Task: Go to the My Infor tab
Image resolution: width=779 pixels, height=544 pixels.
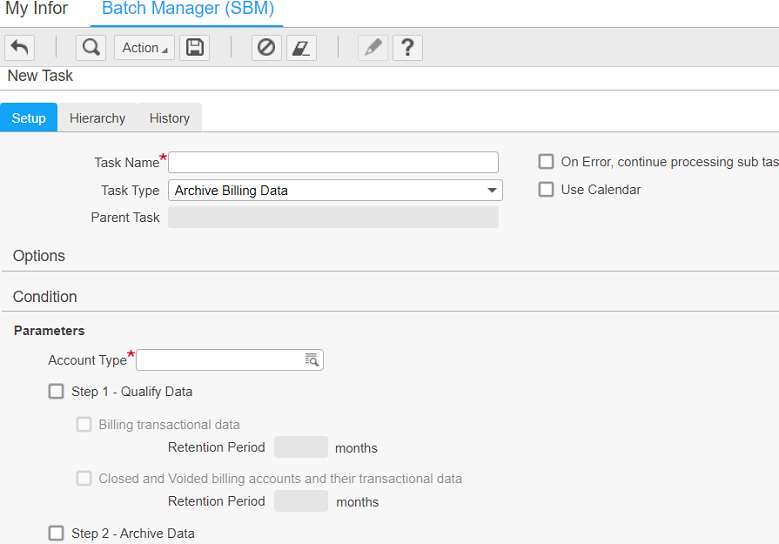Action: (x=37, y=9)
